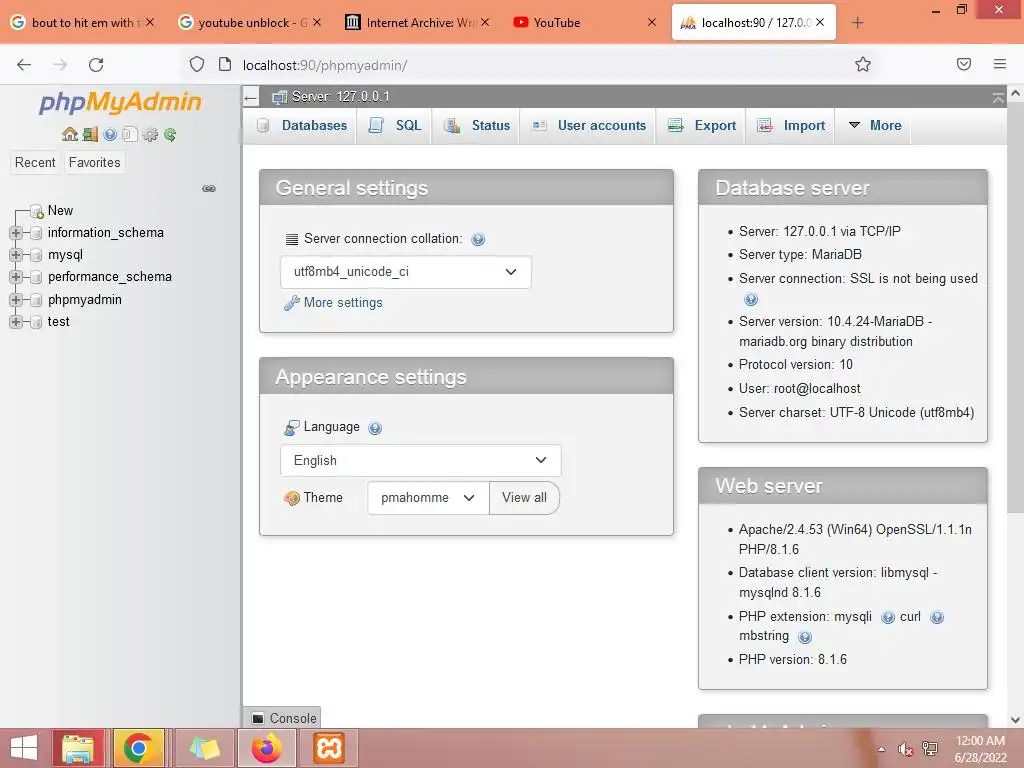Click collapse page header icon at top right
Screen dimensions: 1024x768
point(998,98)
